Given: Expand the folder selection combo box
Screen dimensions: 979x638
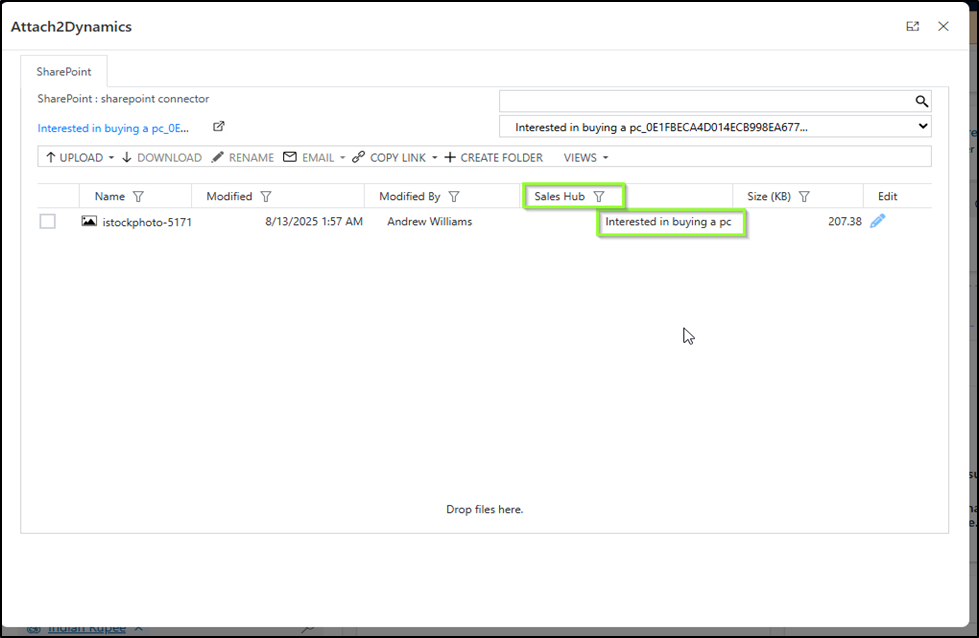Looking at the screenshot, I should (921, 127).
